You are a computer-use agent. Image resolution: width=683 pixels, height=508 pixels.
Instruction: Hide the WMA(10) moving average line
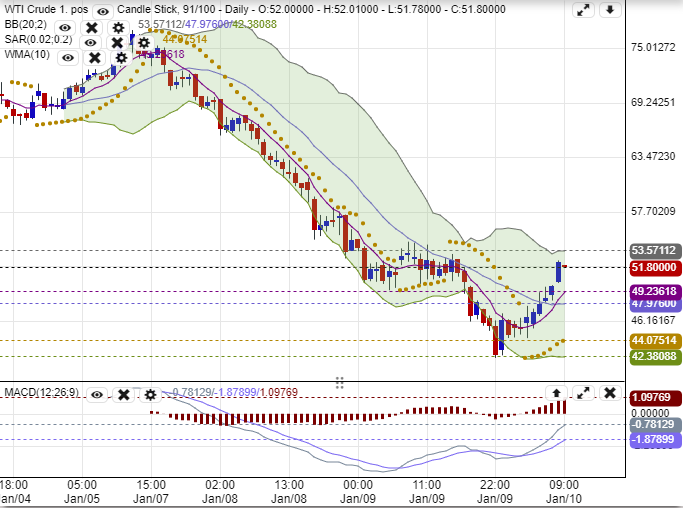click(x=68, y=57)
